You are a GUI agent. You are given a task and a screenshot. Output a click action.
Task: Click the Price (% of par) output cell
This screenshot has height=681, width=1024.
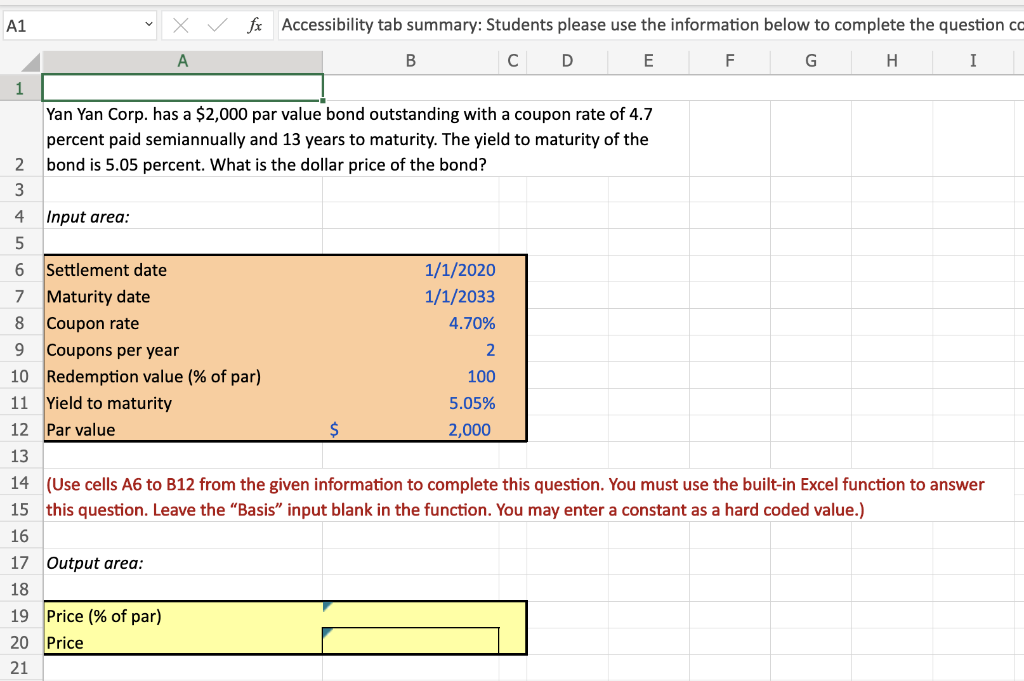pyautogui.click(x=410, y=616)
